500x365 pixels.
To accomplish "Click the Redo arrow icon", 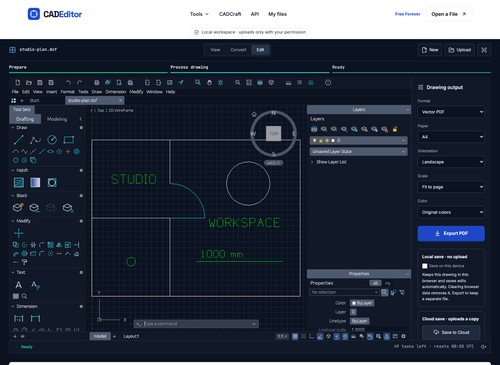I will pyautogui.click(x=79, y=82).
